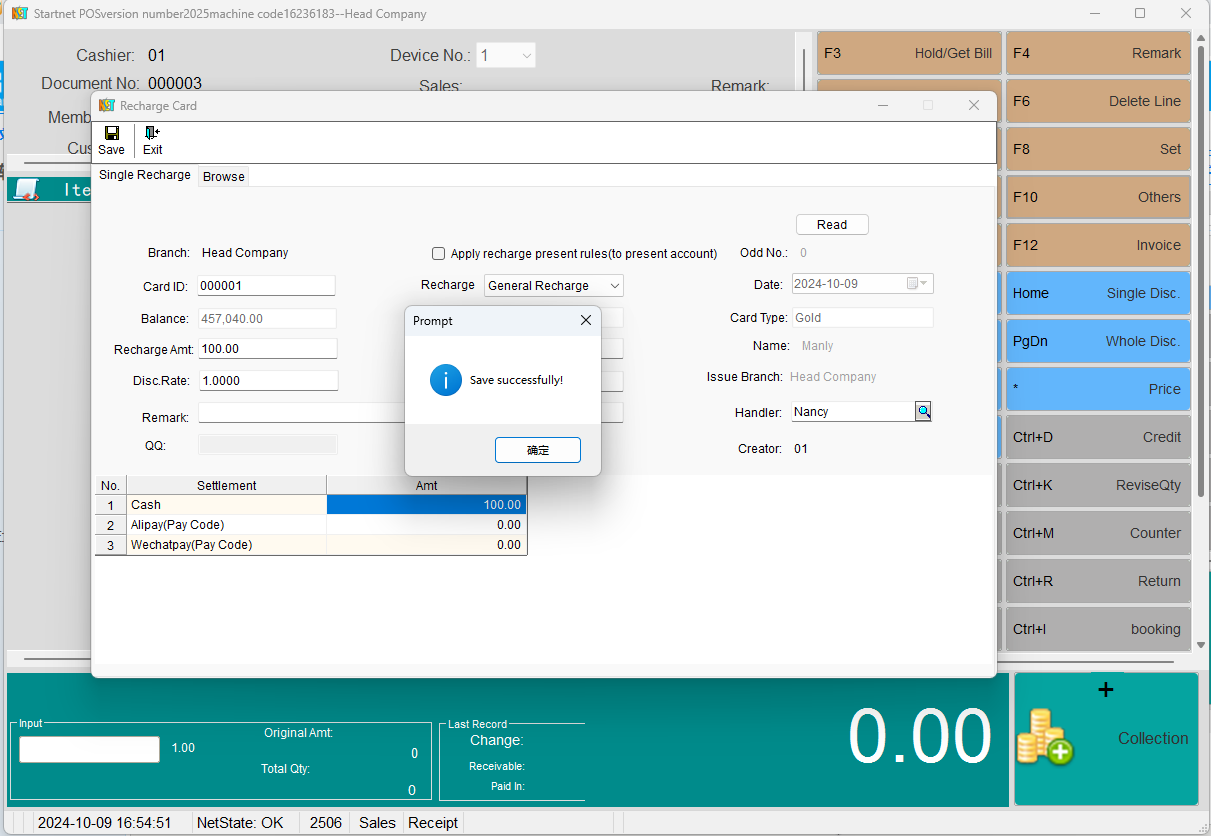Click the Receipt status bar entry
Screen dimensions: 1211x836
click(433, 823)
